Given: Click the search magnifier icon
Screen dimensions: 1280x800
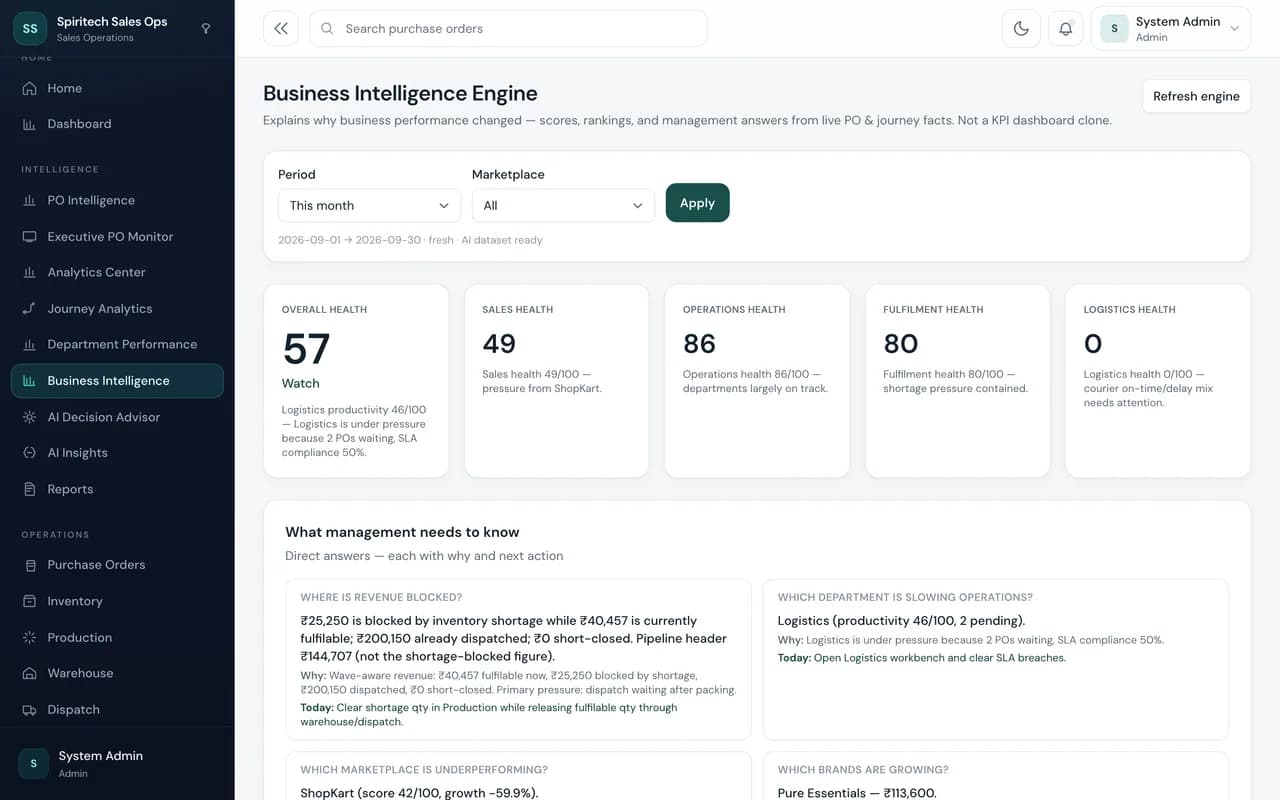Looking at the screenshot, I should pos(327,29).
